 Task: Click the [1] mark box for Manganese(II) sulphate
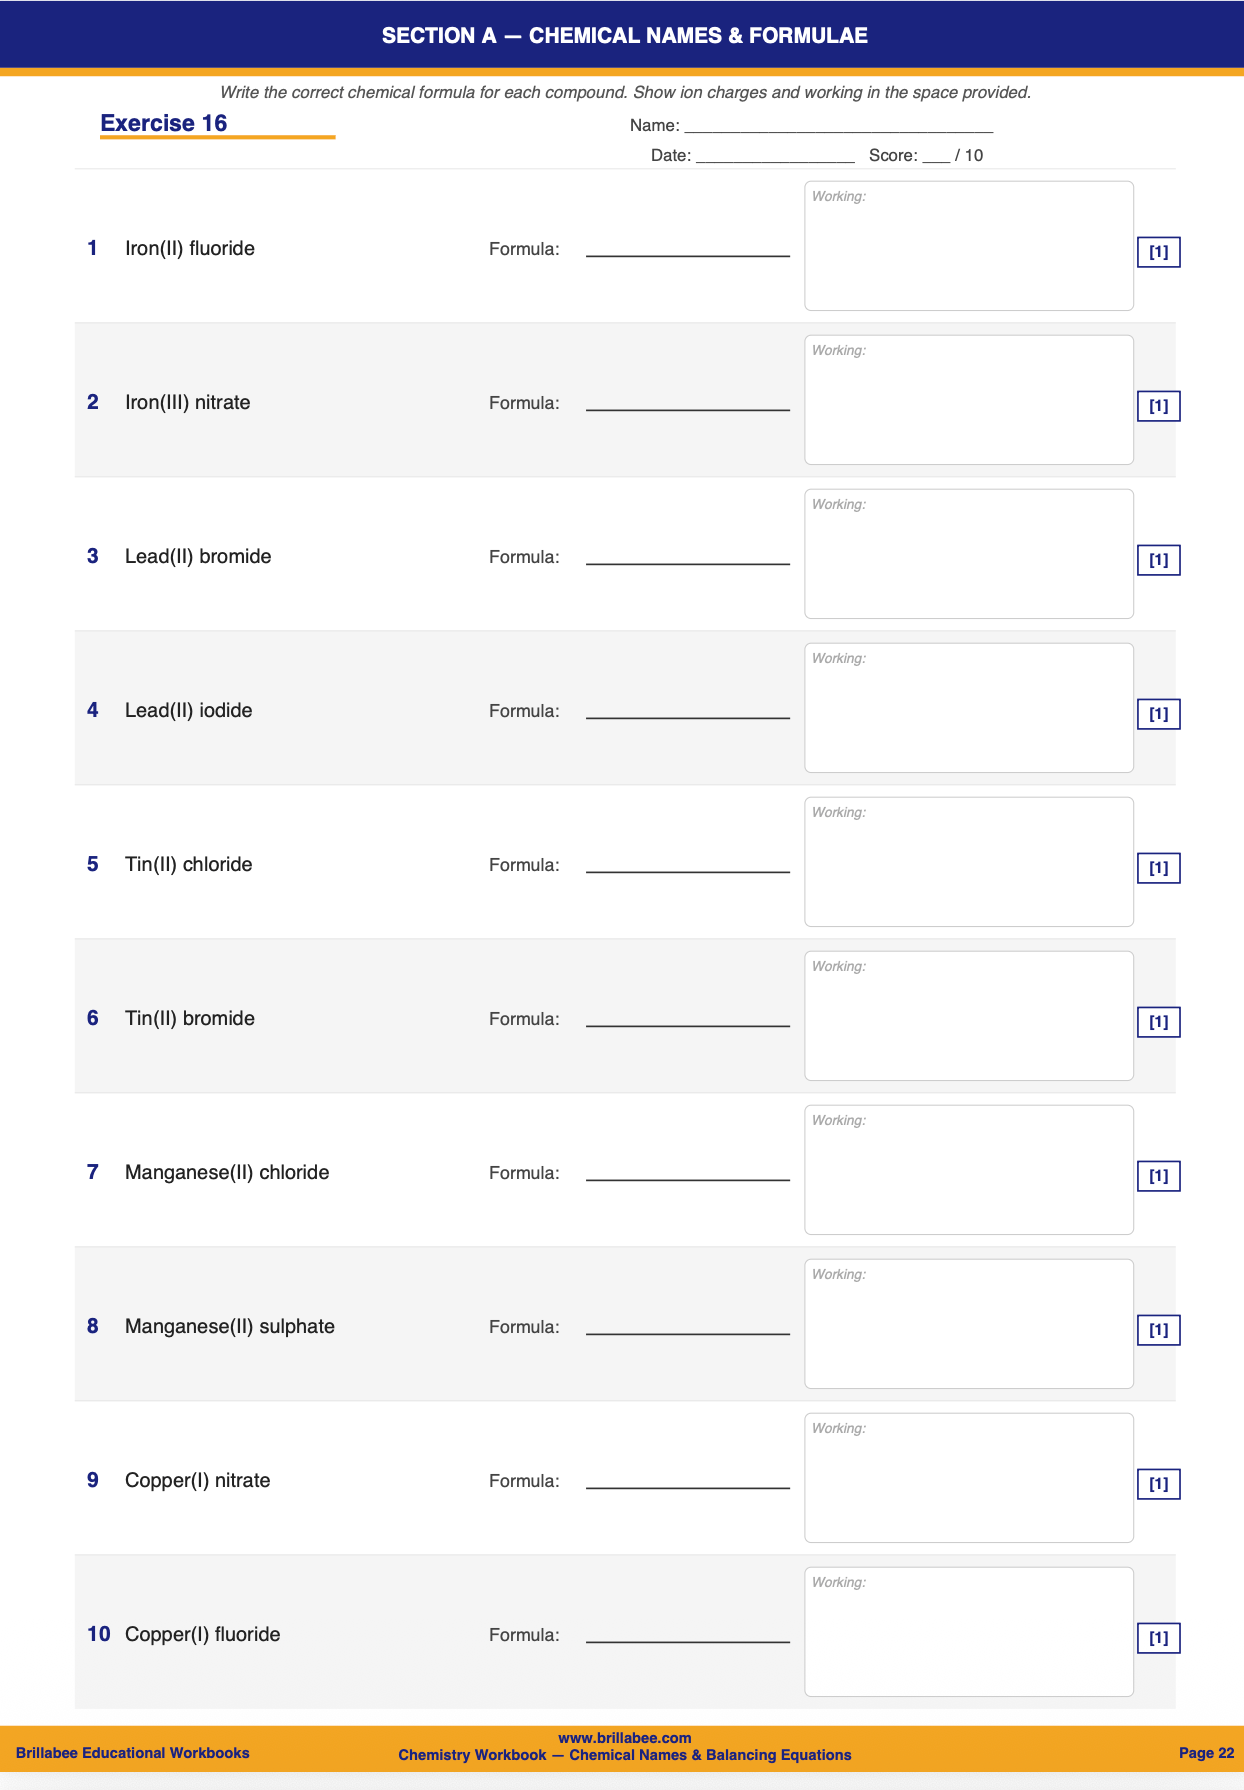pyautogui.click(x=1158, y=1330)
